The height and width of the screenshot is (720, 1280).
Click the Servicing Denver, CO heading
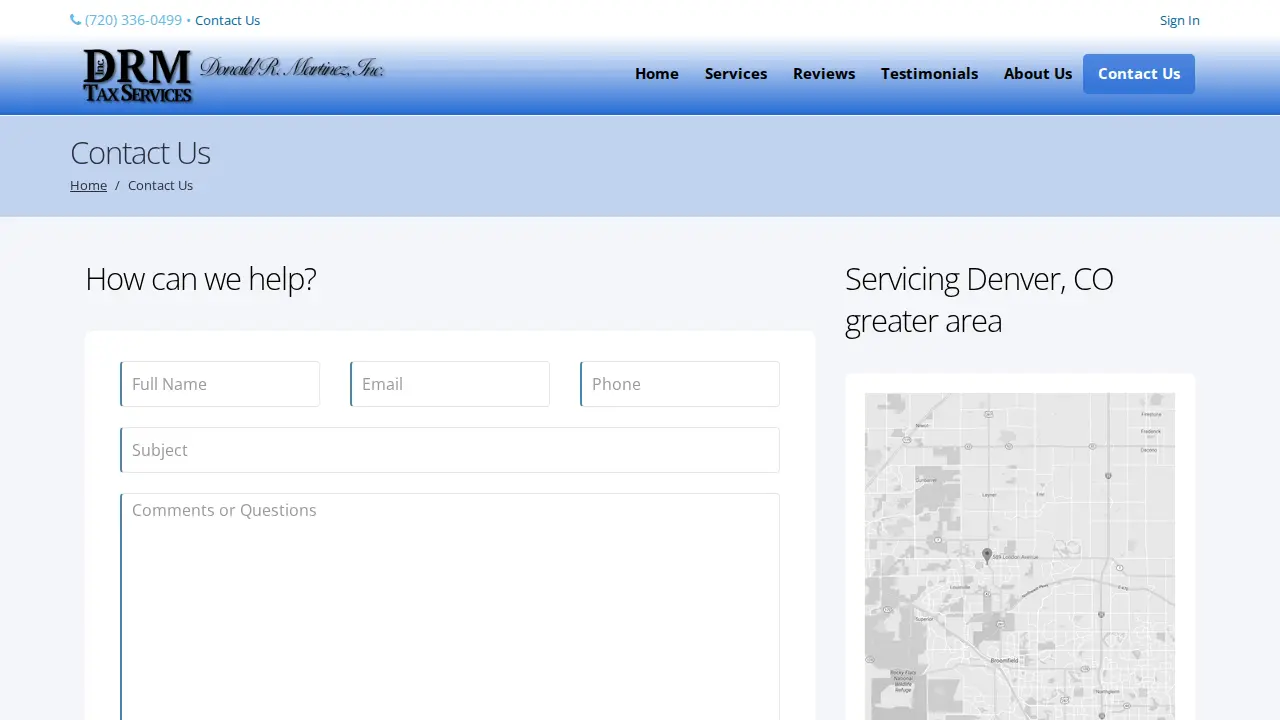[x=979, y=299]
